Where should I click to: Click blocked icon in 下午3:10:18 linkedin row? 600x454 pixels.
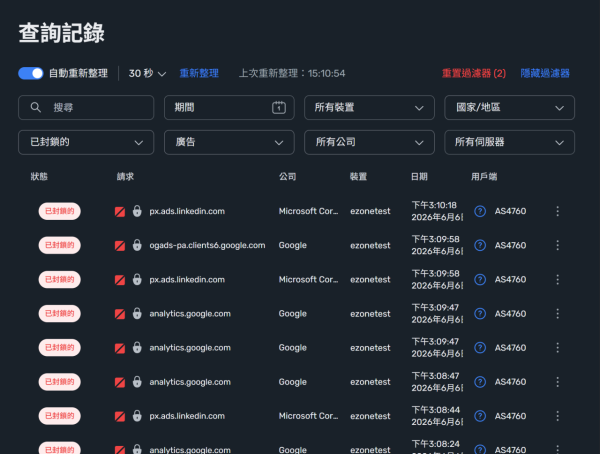click(120, 212)
